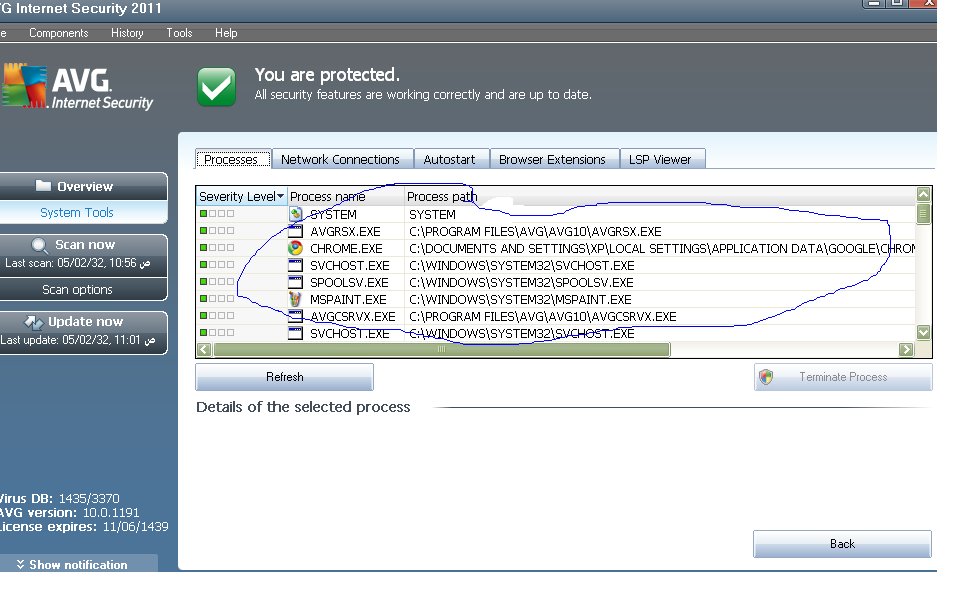Click the Chrome icon in process list
This screenshot has height=614, width=963.
pos(295,248)
